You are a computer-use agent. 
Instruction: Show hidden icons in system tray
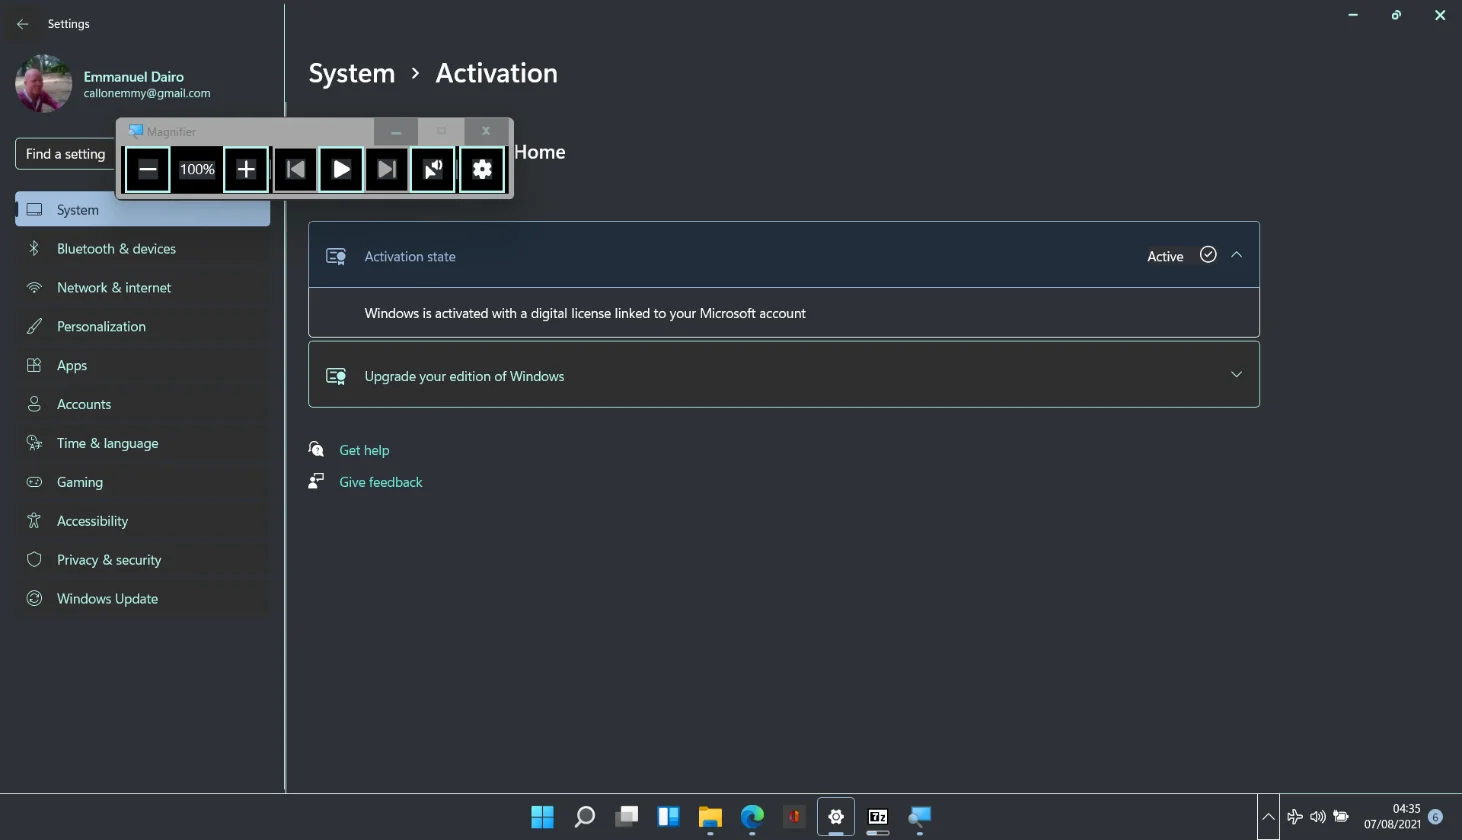point(1268,817)
